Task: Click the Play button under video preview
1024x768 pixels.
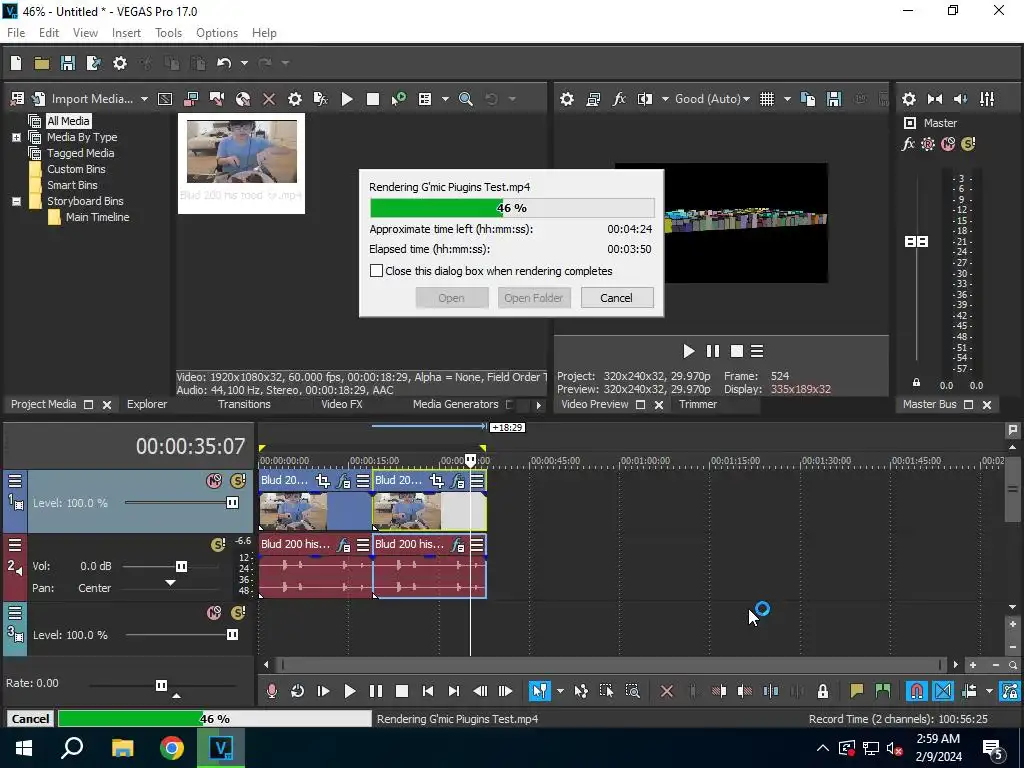Action: (x=688, y=351)
